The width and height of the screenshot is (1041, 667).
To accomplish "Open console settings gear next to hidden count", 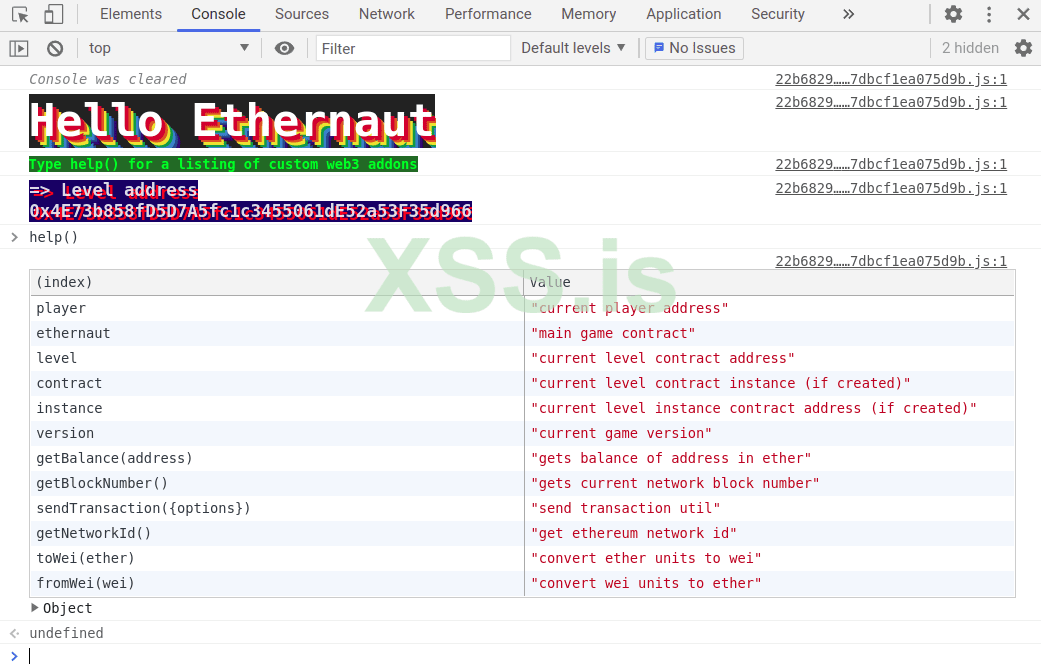I will (x=1023, y=48).
